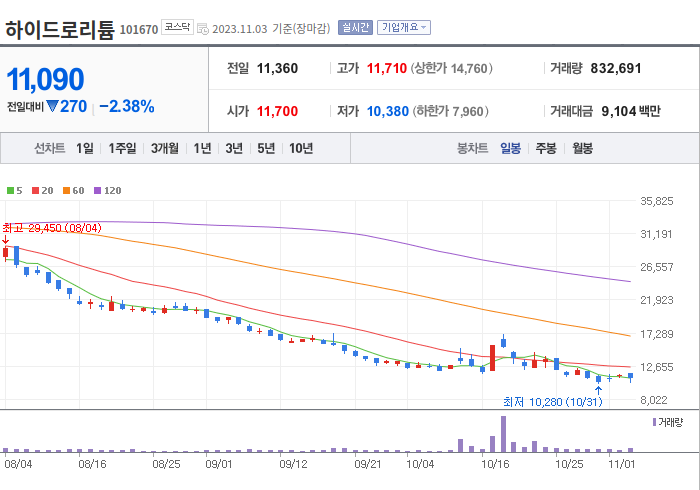700x490 pixels.
Task: Click the green 5-day moving average swatch
Action: 10,191
